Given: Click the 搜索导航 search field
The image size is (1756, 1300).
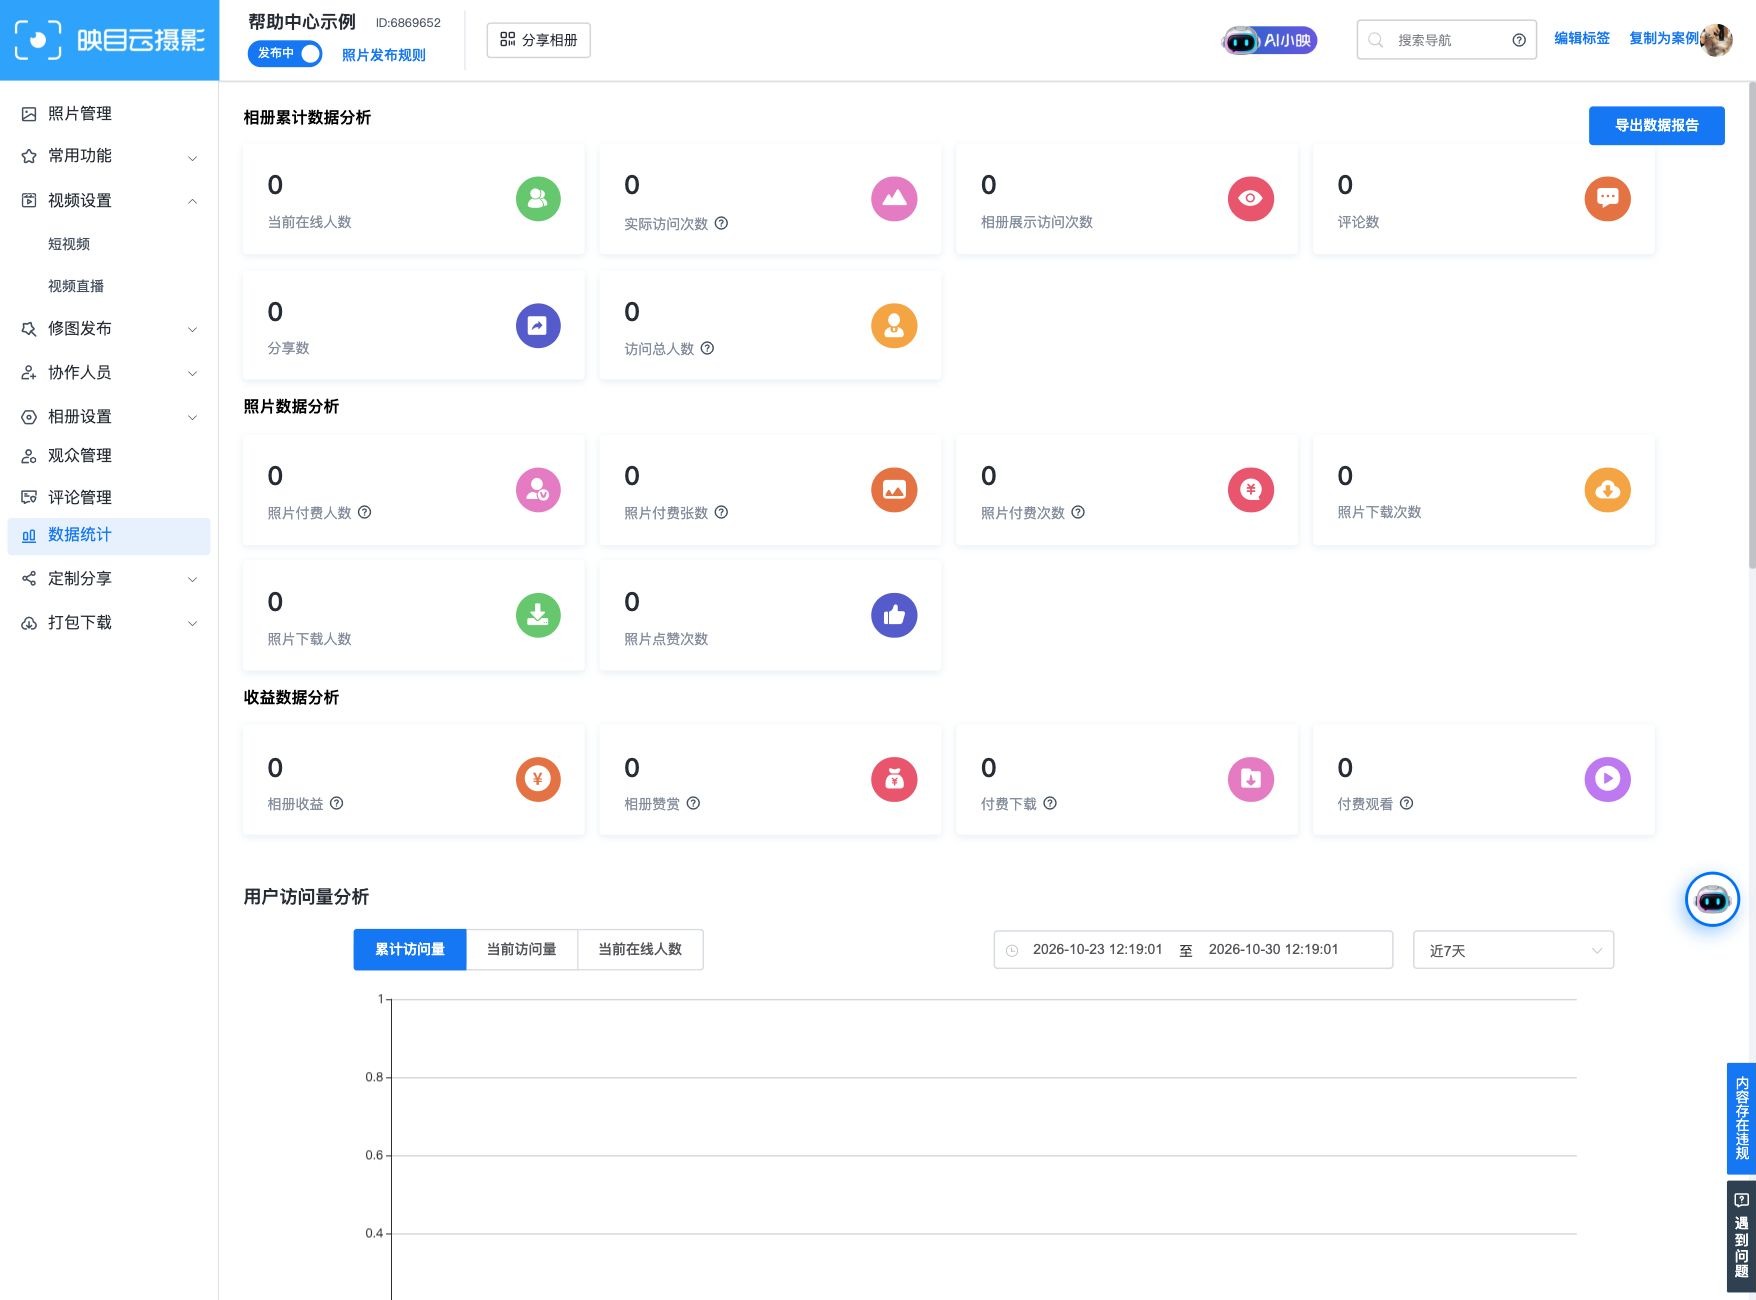Looking at the screenshot, I should (x=1446, y=40).
